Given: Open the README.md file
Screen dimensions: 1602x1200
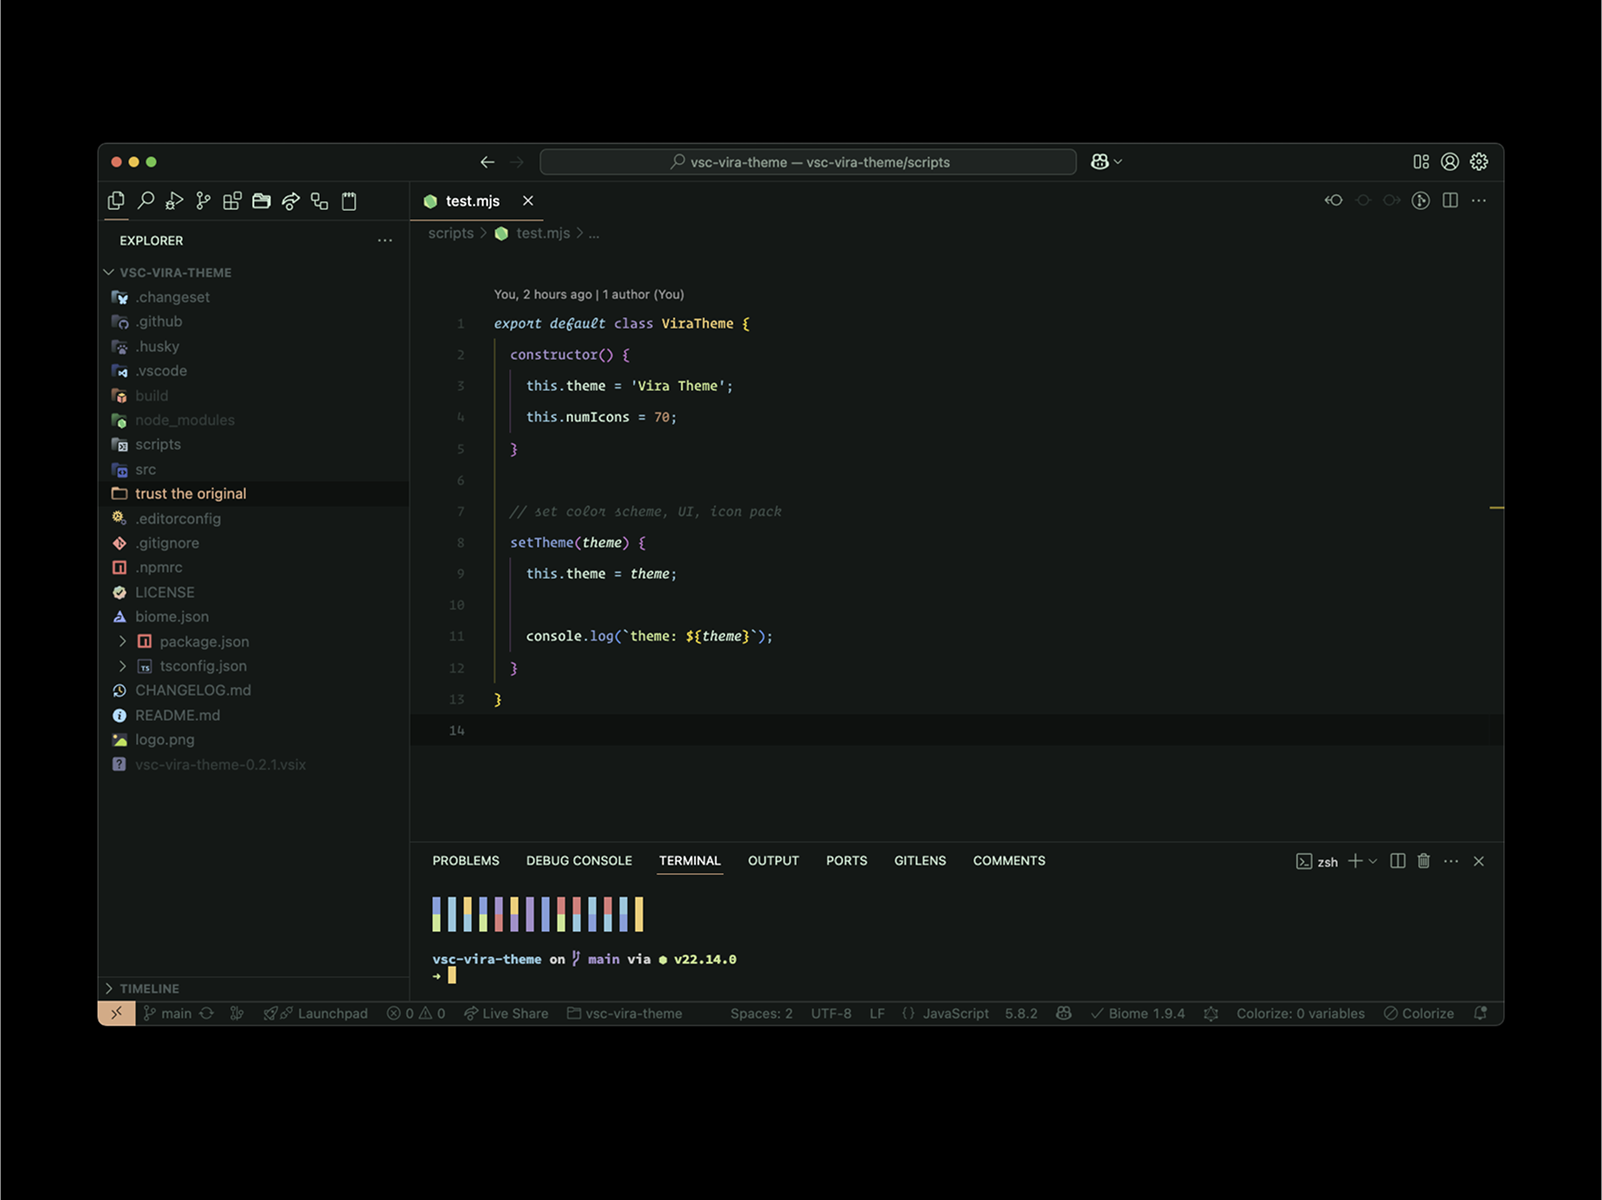Looking at the screenshot, I should [x=254, y=715].
